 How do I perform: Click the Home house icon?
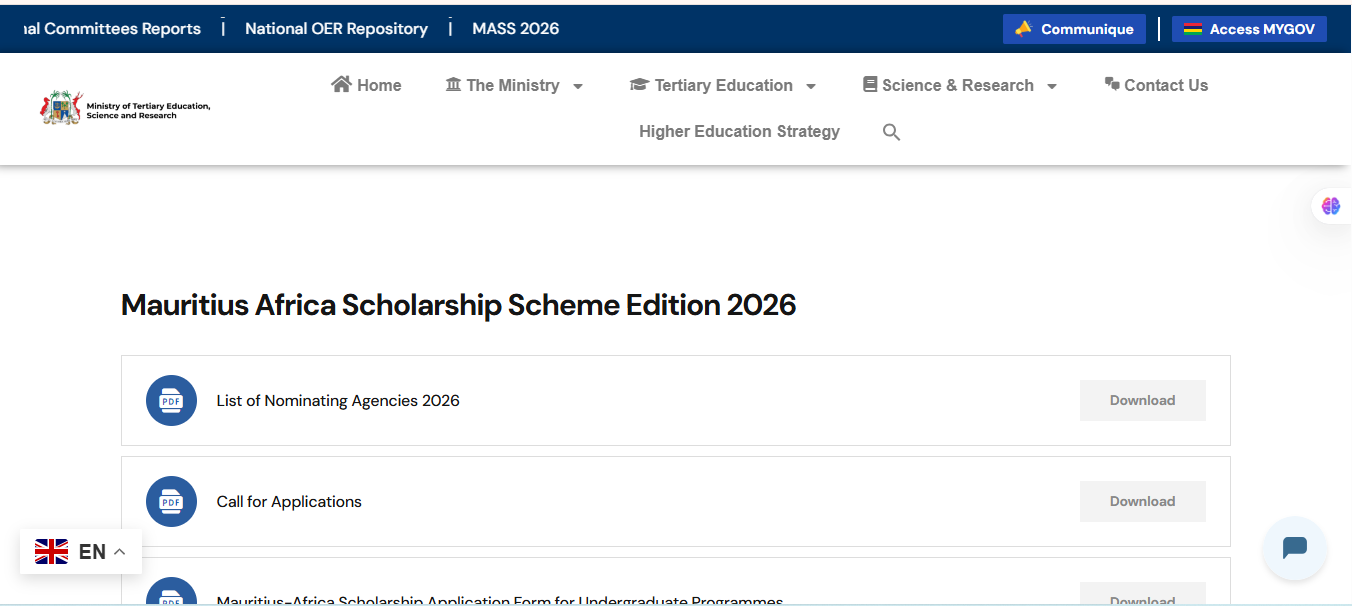coord(341,84)
